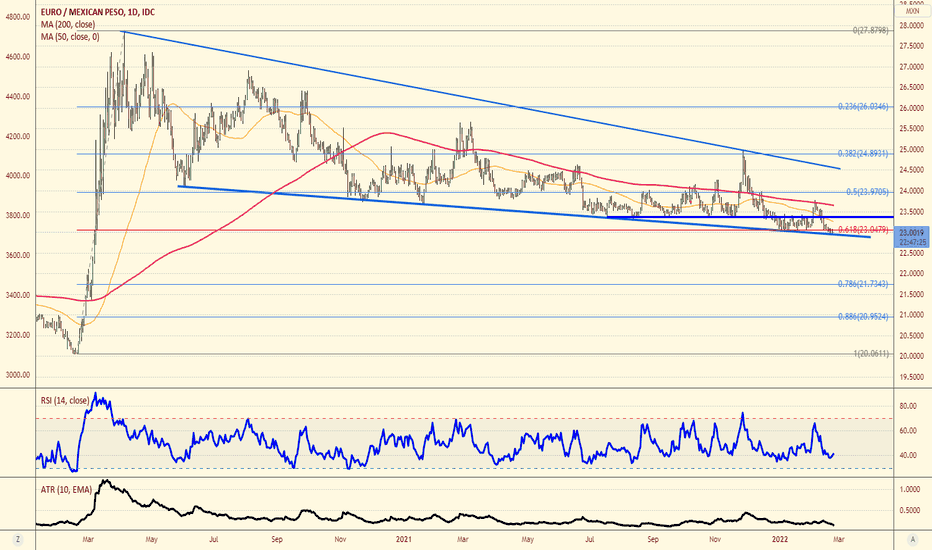Click the 80.00 RSI scale label
932x550 pixels.
click(x=908, y=406)
